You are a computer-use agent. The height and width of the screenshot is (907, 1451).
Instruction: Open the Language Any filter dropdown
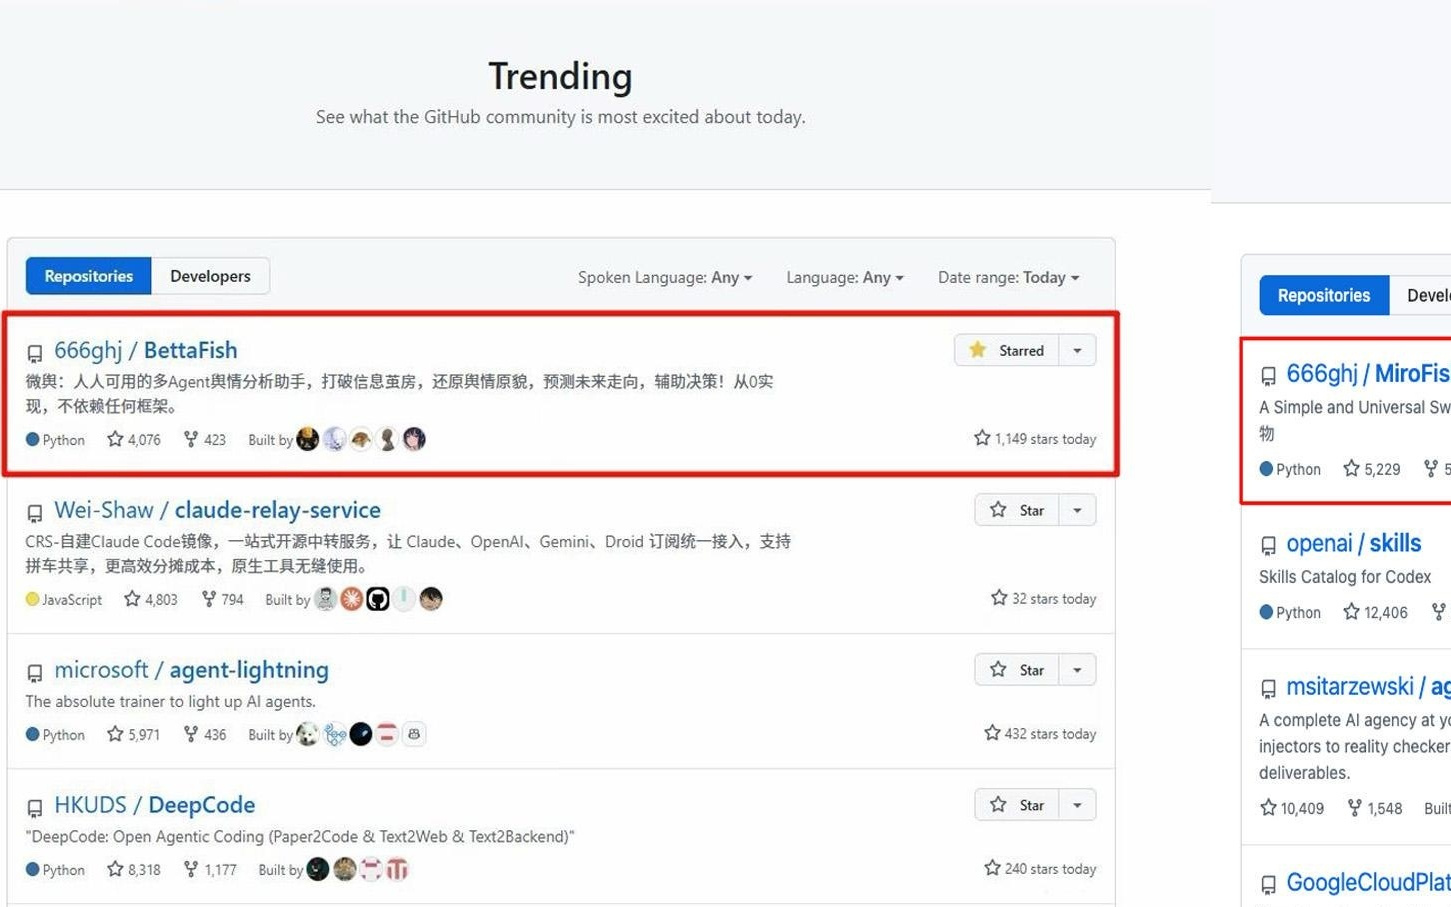[844, 277]
